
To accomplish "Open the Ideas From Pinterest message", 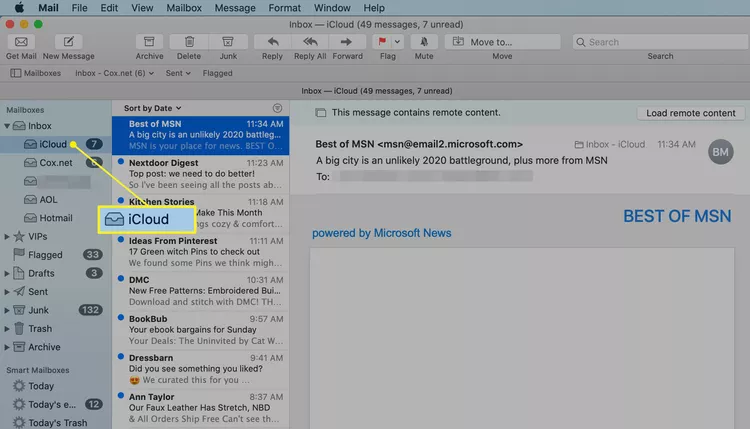I will click(x=200, y=252).
